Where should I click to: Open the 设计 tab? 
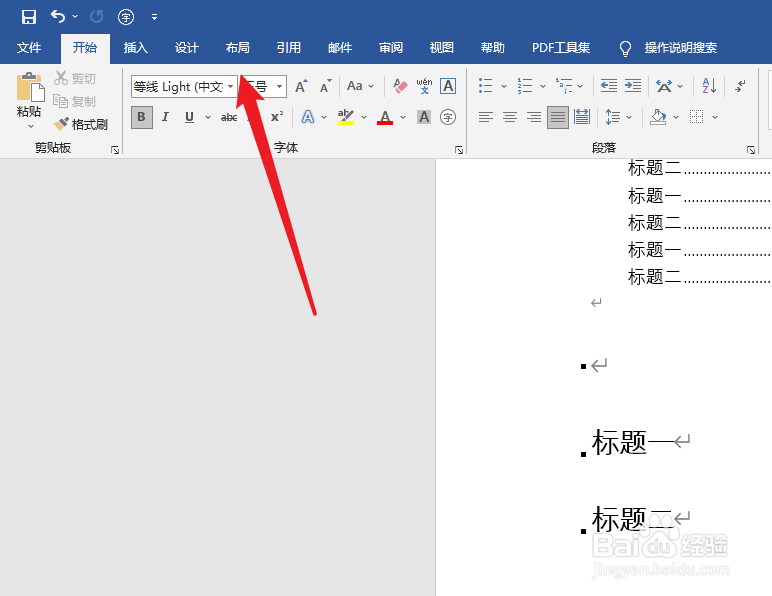[x=187, y=48]
